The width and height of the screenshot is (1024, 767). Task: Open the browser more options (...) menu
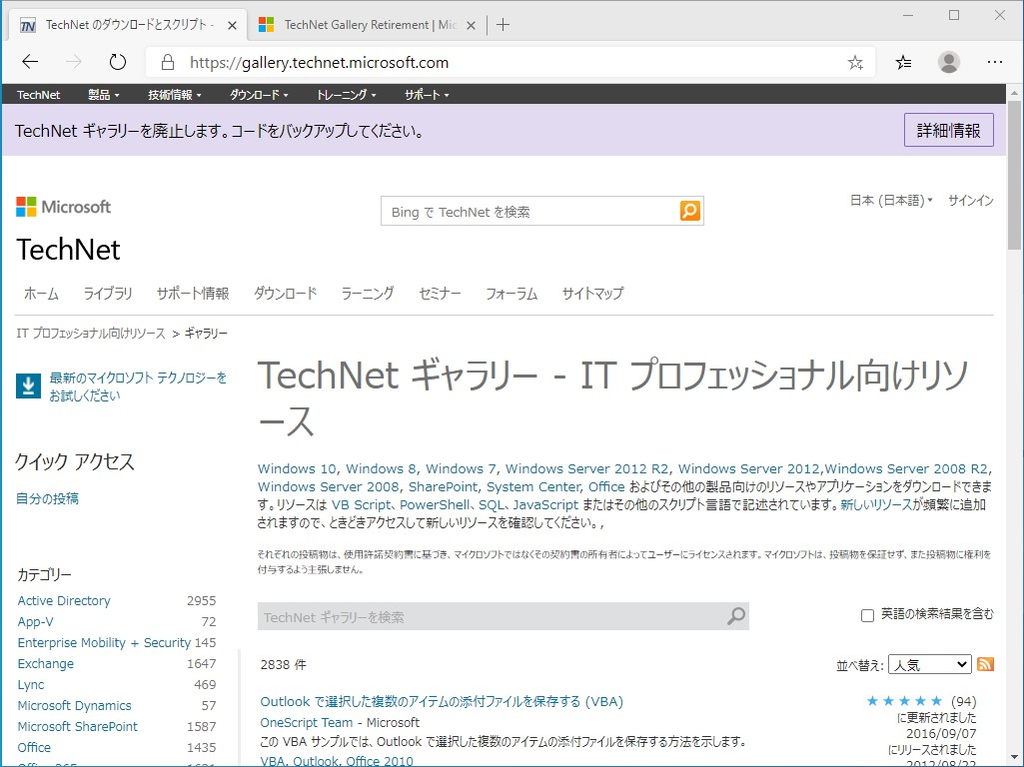click(x=995, y=61)
